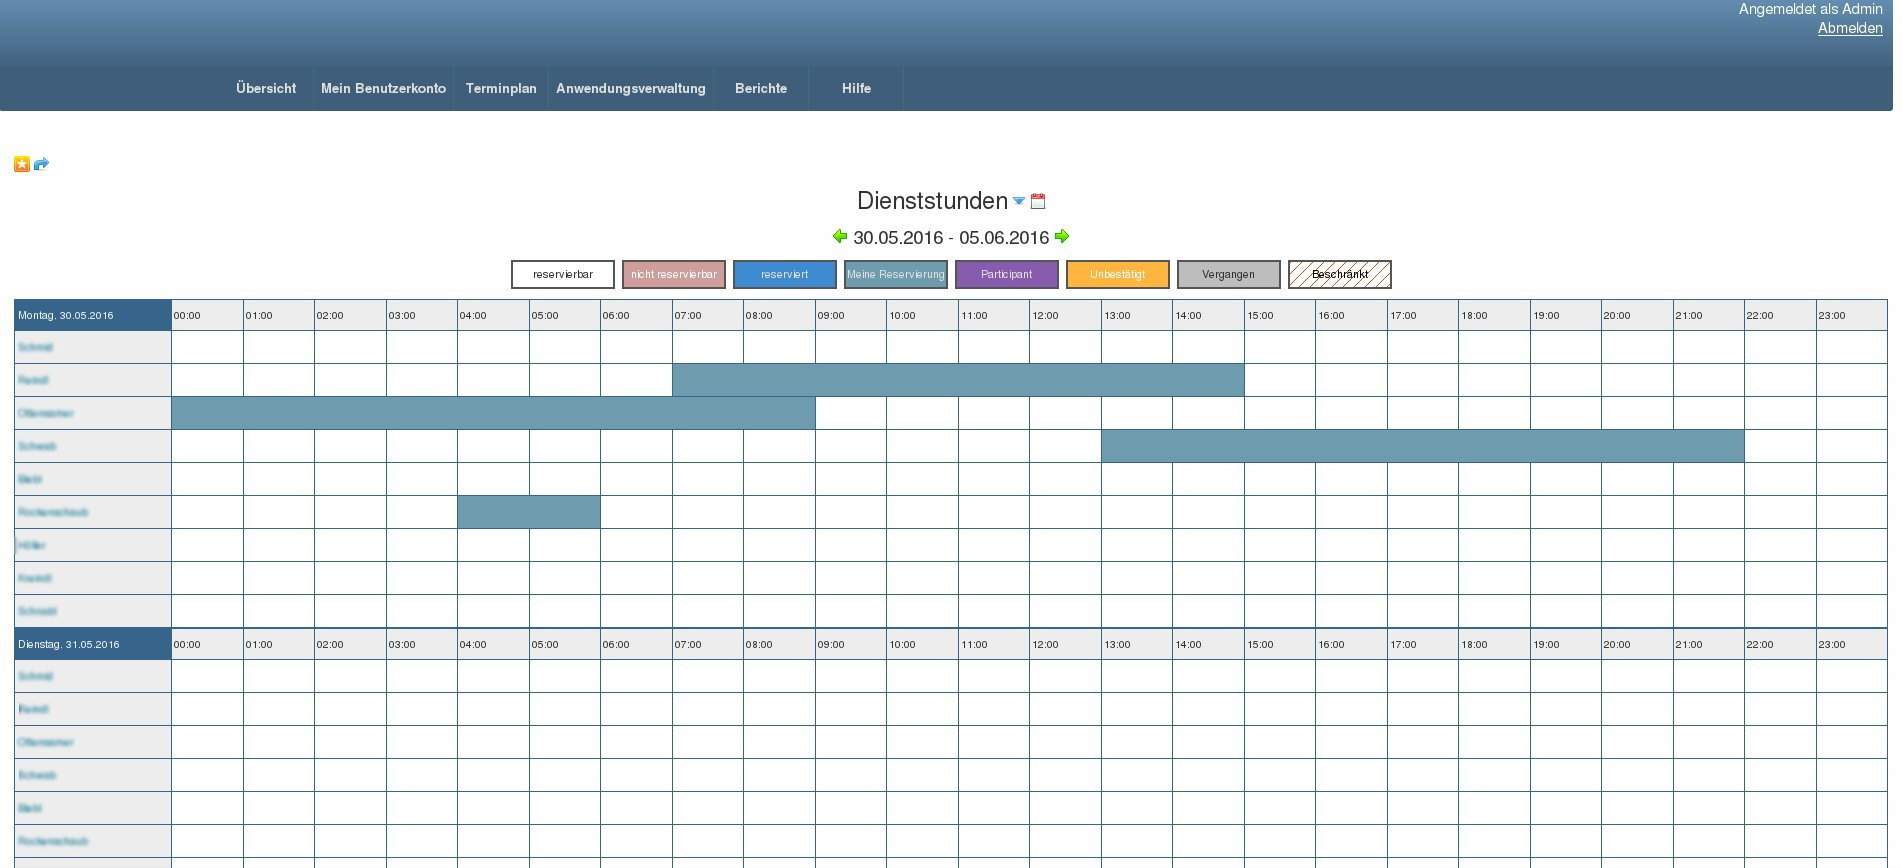Open the Mein Benutzerkonto menu

pos(383,88)
